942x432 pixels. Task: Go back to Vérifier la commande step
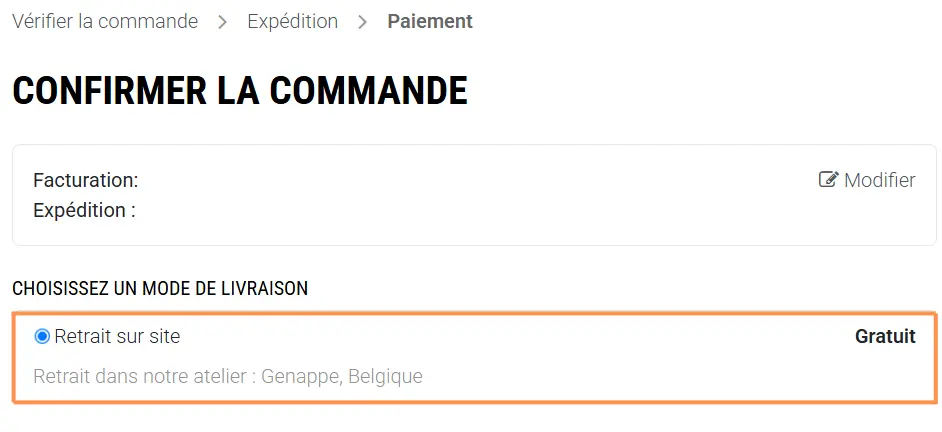tap(105, 21)
